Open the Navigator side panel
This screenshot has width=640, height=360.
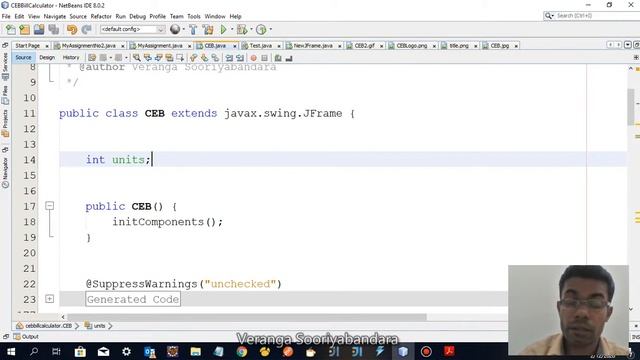pos(5,172)
